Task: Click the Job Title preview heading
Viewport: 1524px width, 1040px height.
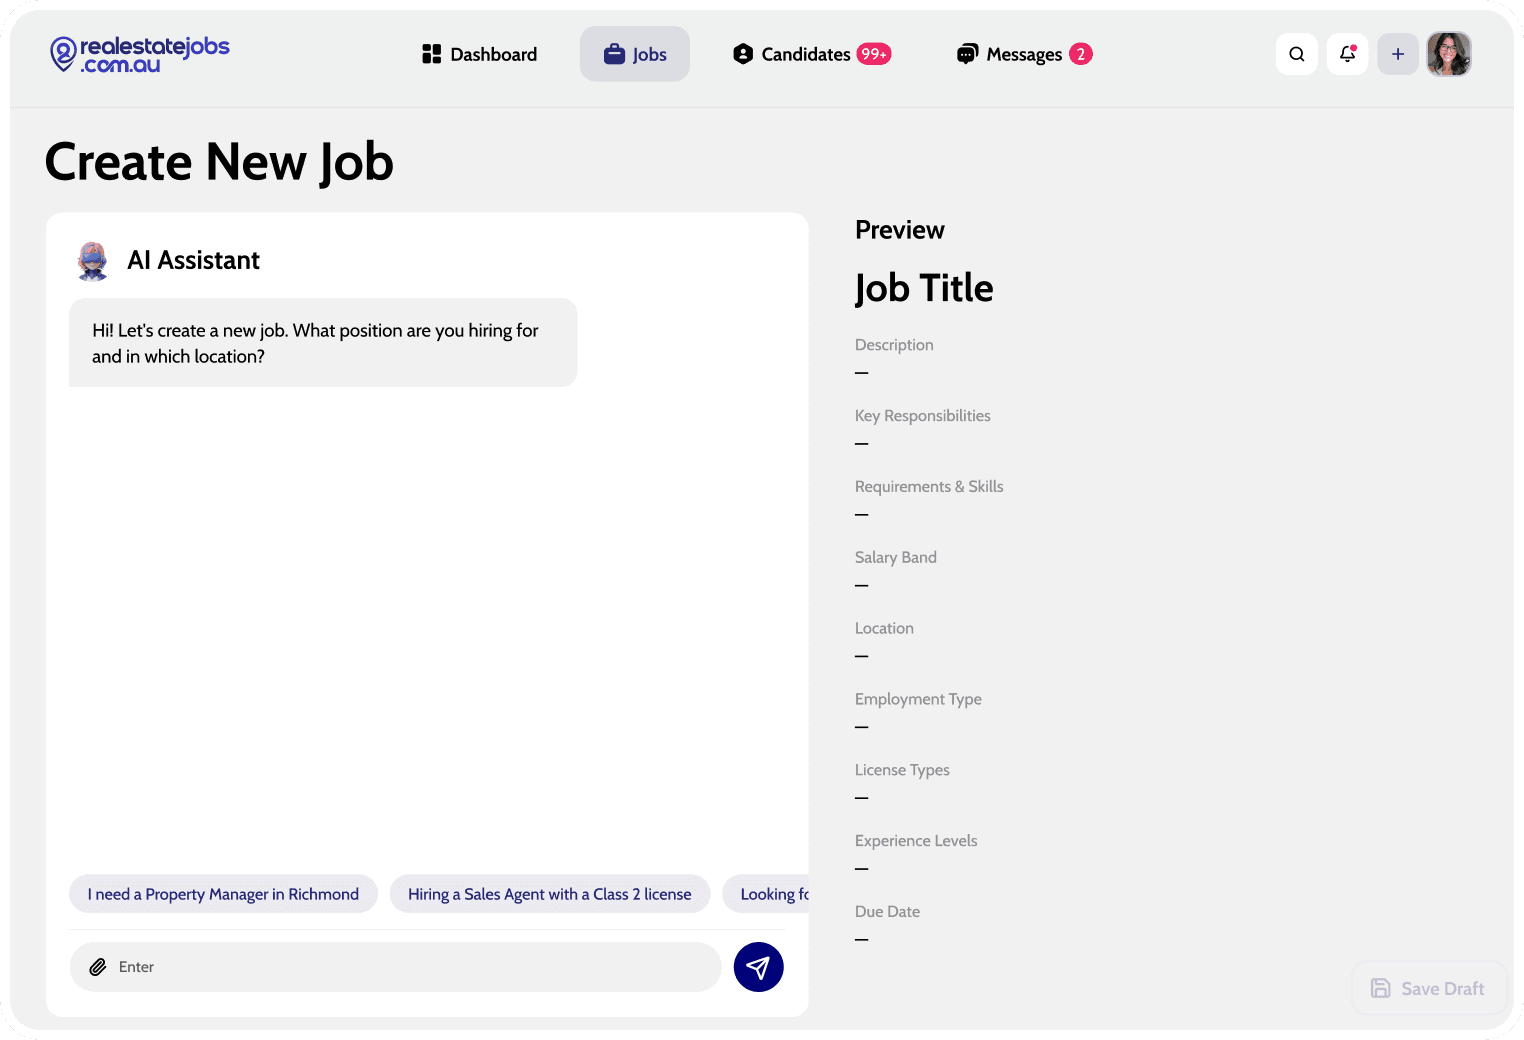Action: 924,288
